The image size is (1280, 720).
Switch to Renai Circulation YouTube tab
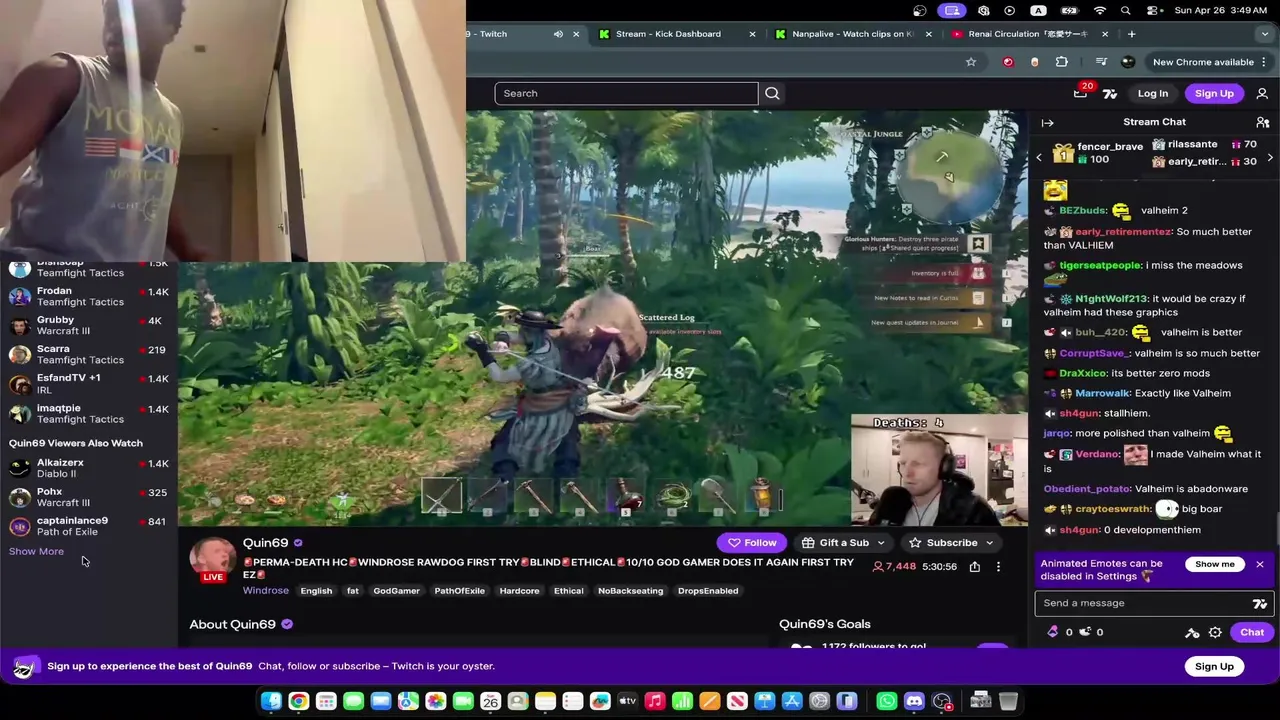(x=1029, y=34)
